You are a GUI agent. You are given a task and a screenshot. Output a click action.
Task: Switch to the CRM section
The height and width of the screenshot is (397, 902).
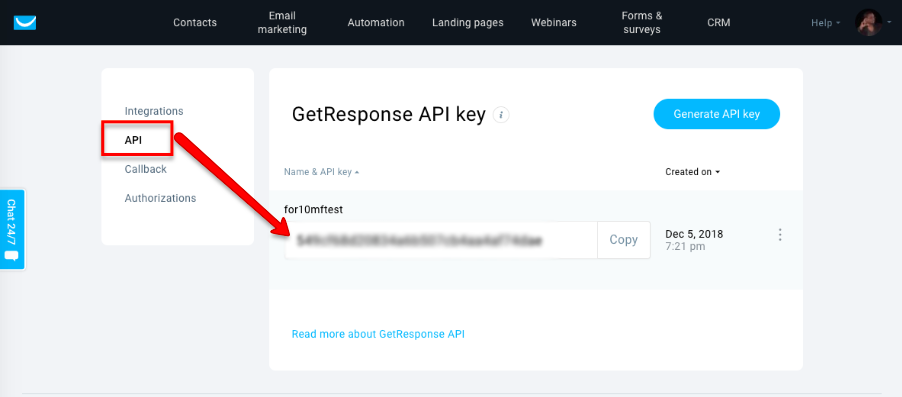click(x=718, y=22)
